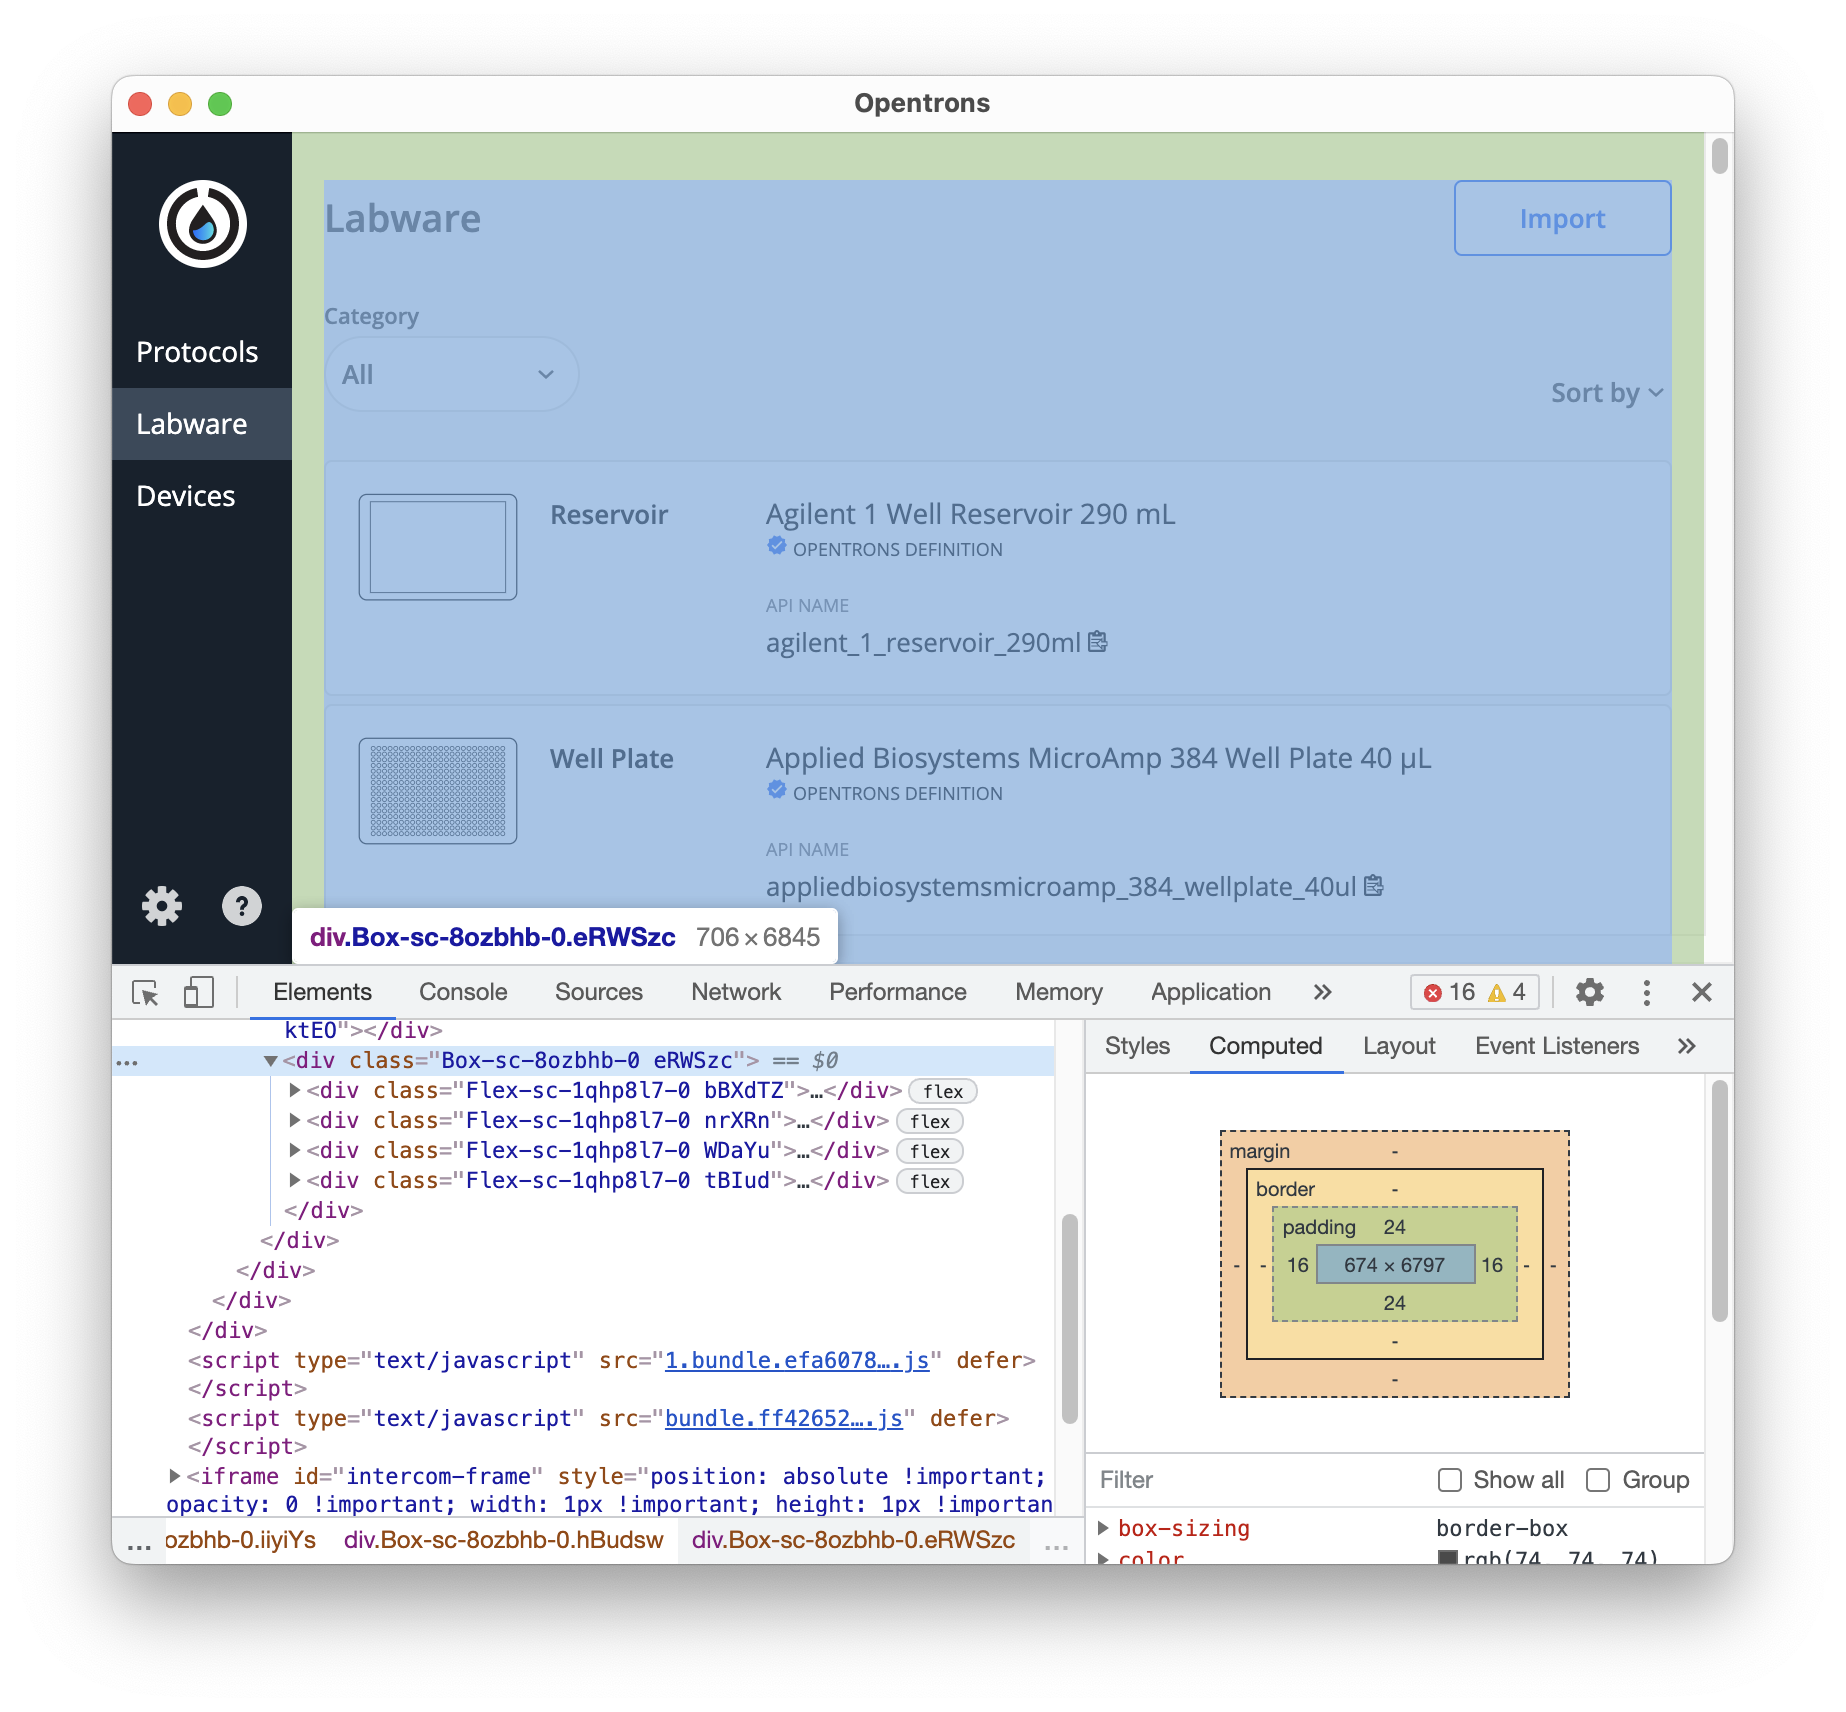The image size is (1846, 1712).
Task: Activate the inspect element tool in DevTools
Action: (x=144, y=993)
